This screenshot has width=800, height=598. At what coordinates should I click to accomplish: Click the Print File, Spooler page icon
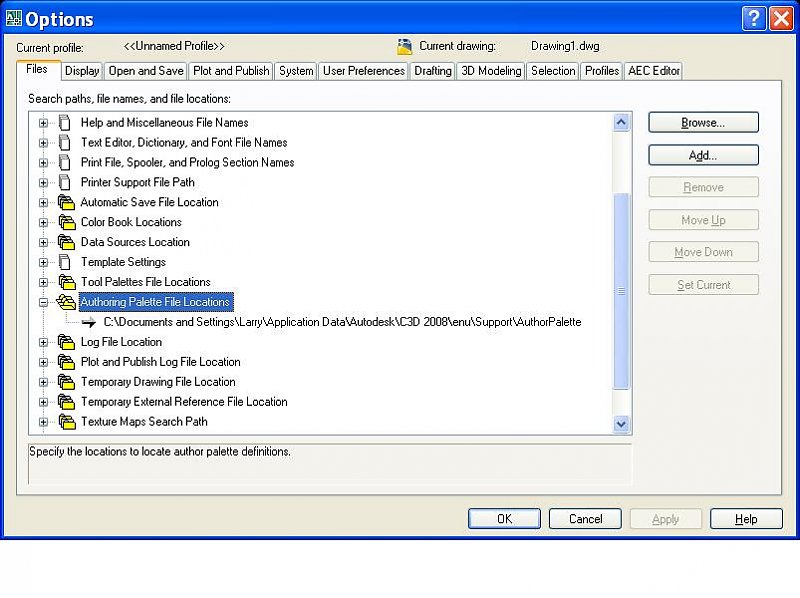coord(65,162)
